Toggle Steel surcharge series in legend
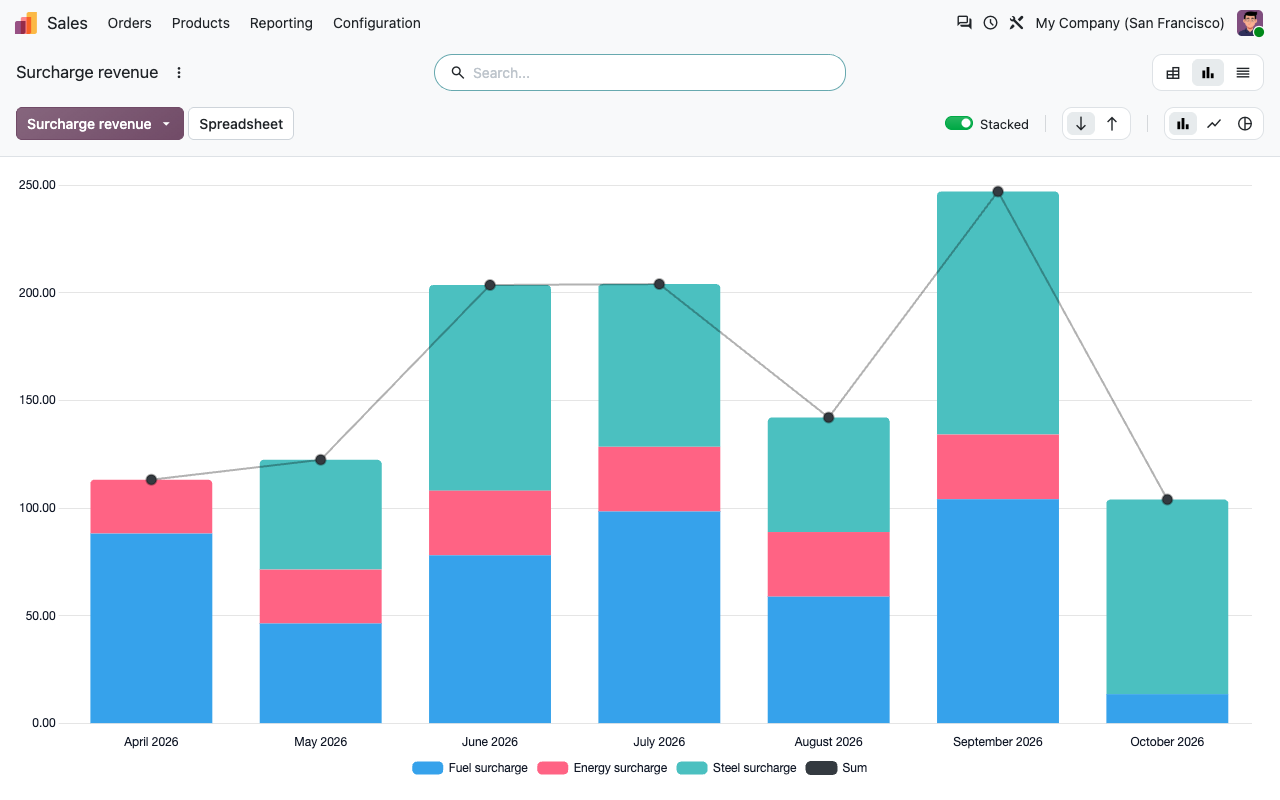The height and width of the screenshot is (800, 1280). pos(737,768)
